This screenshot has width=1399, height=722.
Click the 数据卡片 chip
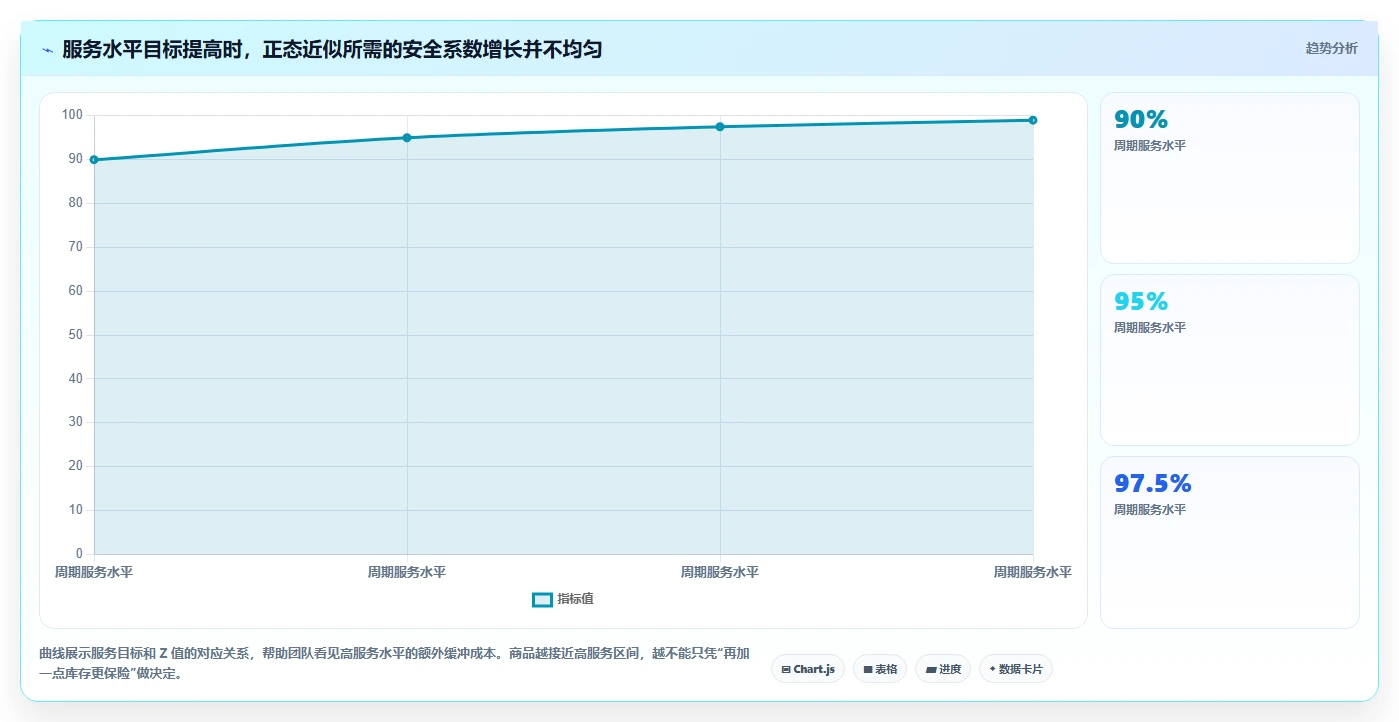point(1016,669)
